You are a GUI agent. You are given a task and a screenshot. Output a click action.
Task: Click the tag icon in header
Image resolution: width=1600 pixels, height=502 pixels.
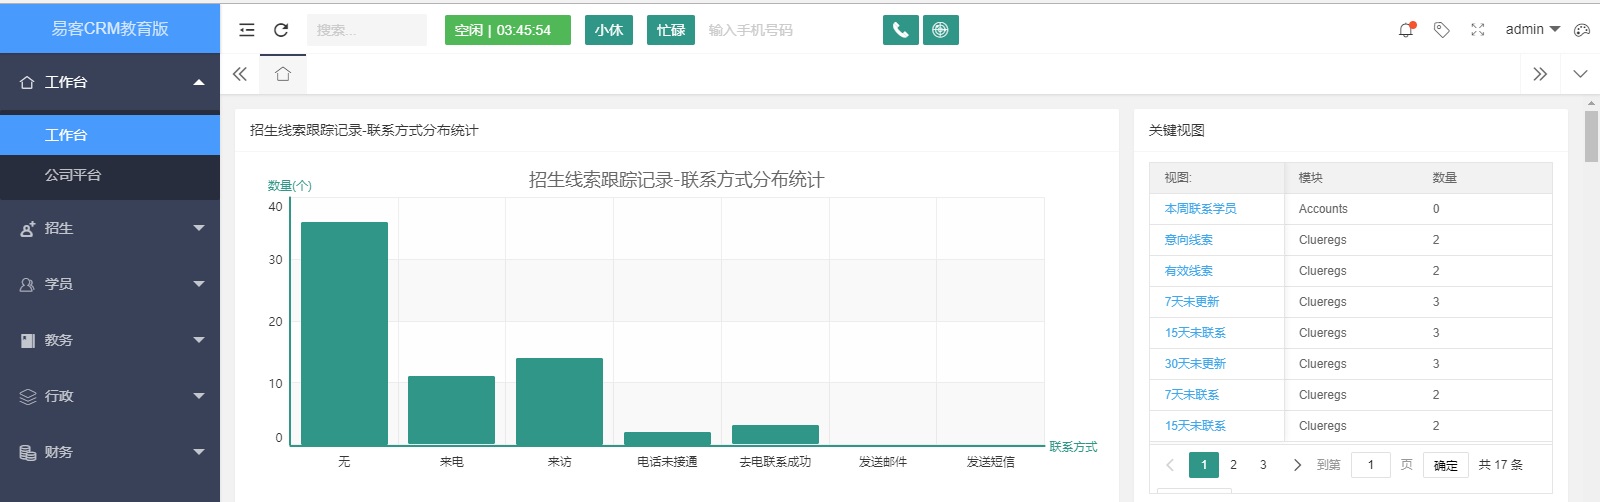[1441, 30]
